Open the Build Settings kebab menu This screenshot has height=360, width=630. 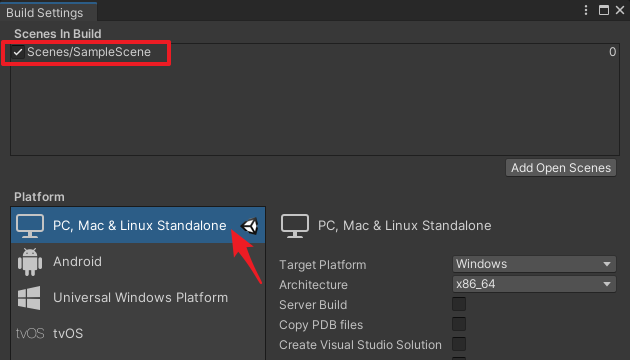[586, 10]
